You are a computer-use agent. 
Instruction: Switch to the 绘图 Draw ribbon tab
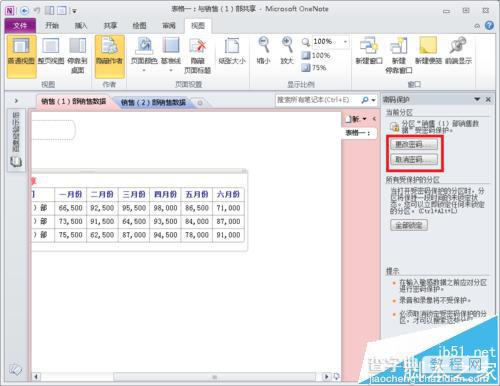coord(139,25)
